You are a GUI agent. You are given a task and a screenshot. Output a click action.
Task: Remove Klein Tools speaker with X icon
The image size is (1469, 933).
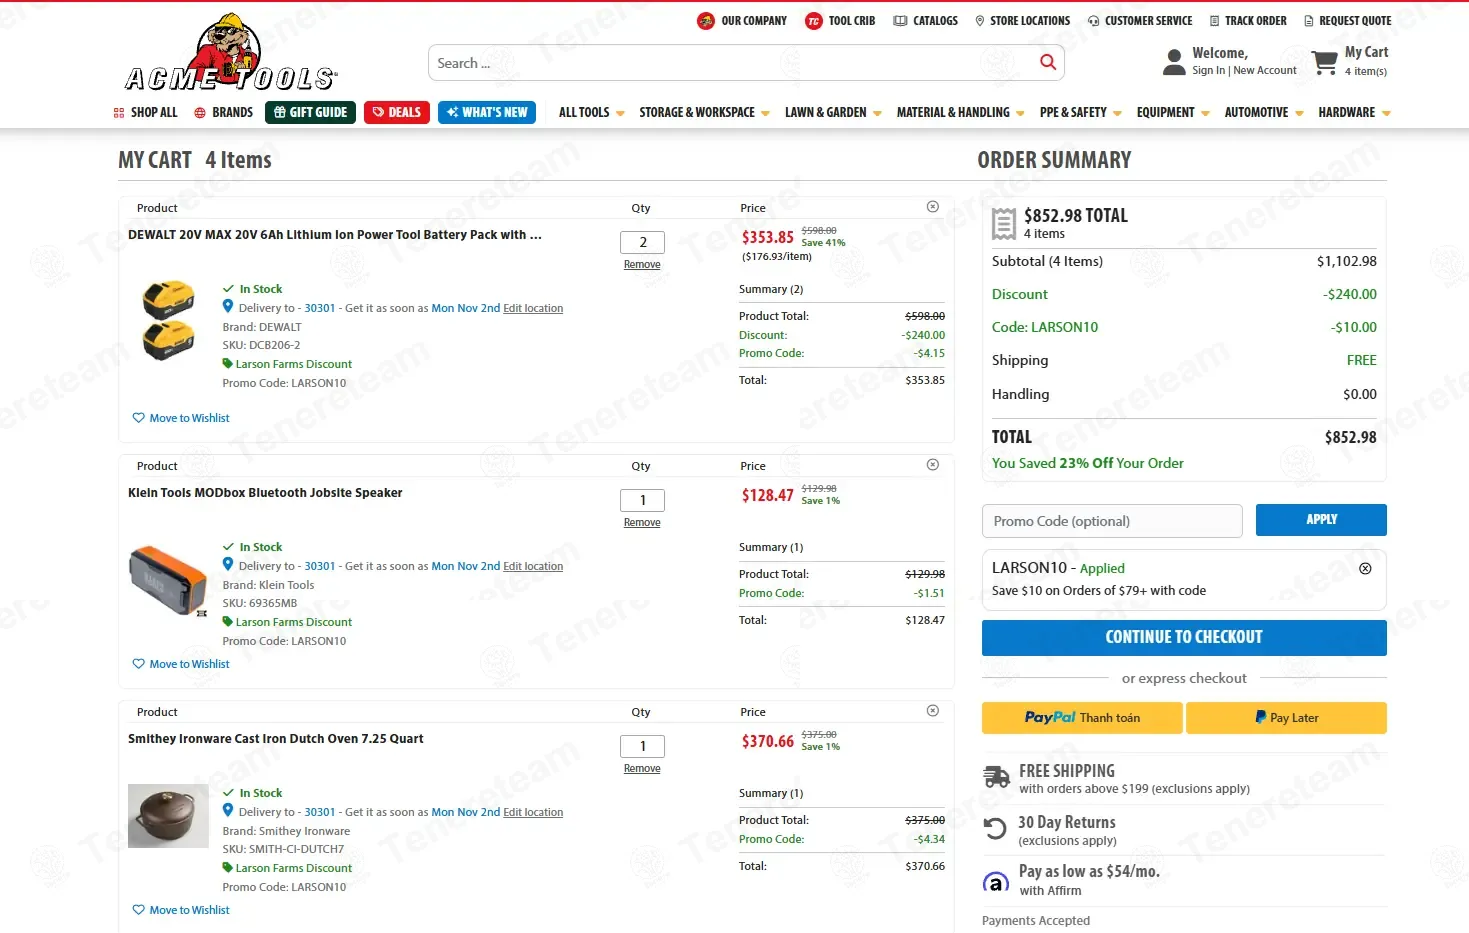point(933,465)
